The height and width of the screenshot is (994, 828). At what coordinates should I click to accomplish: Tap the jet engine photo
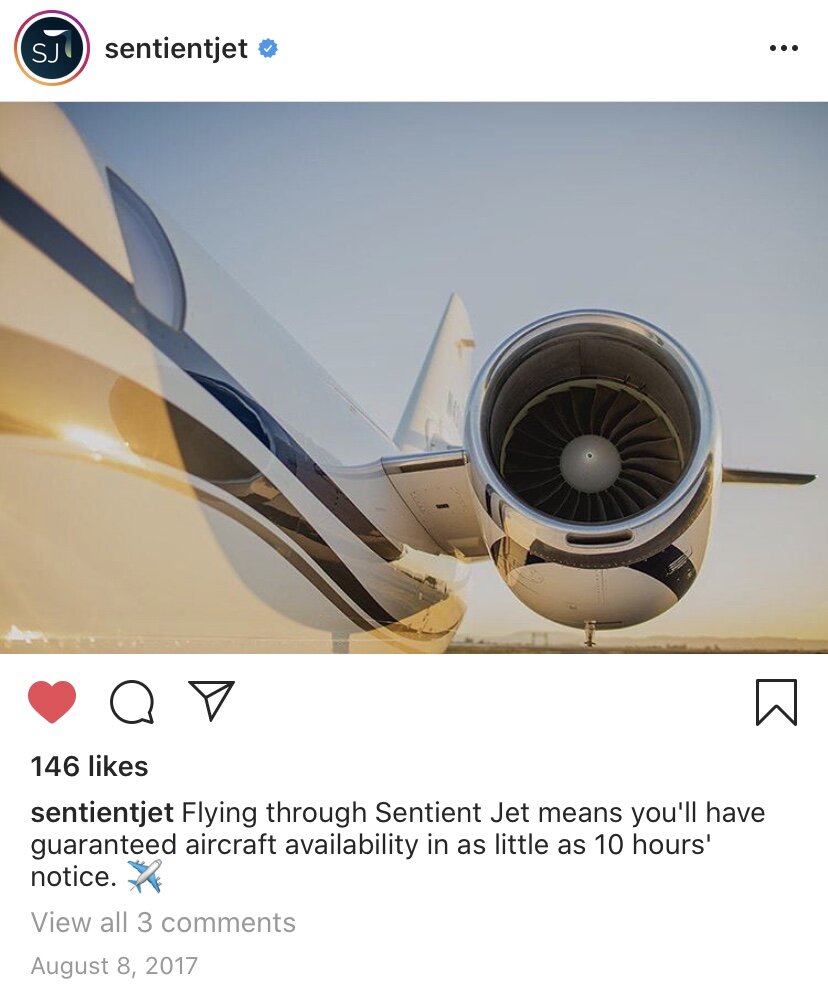click(x=414, y=378)
